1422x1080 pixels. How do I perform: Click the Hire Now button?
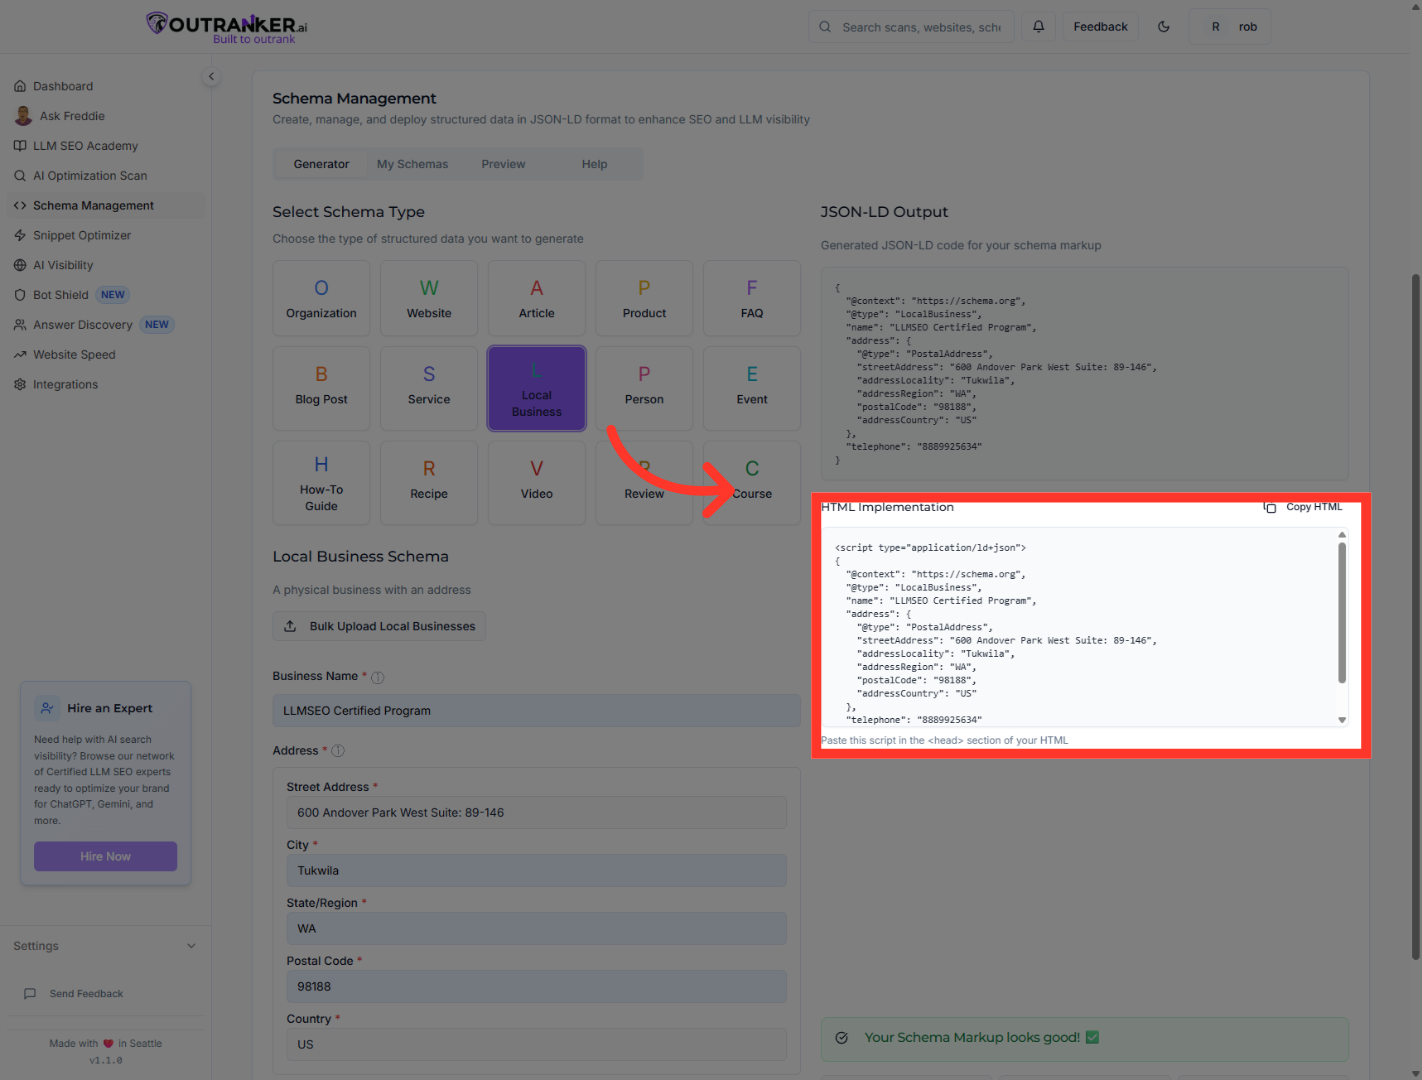pos(105,856)
